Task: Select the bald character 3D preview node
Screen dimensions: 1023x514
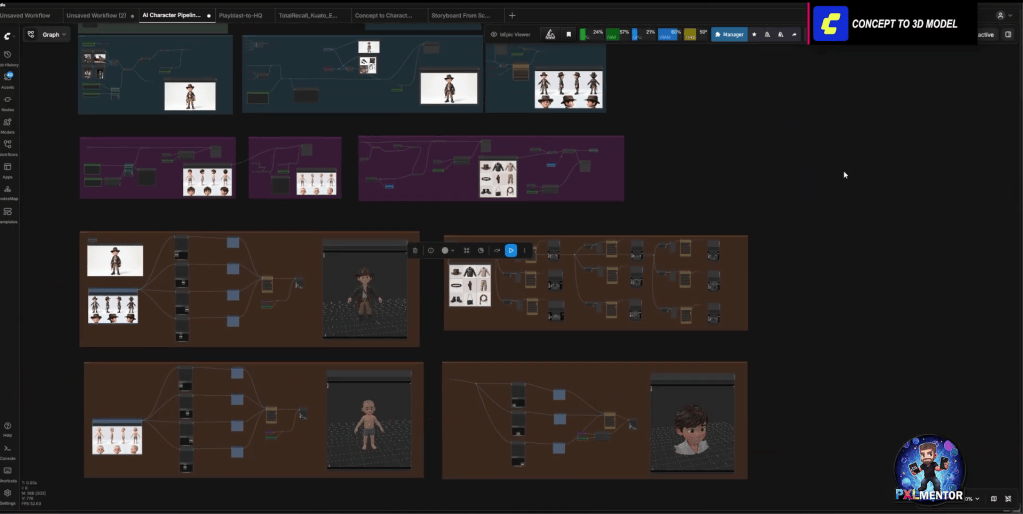Action: tap(369, 419)
